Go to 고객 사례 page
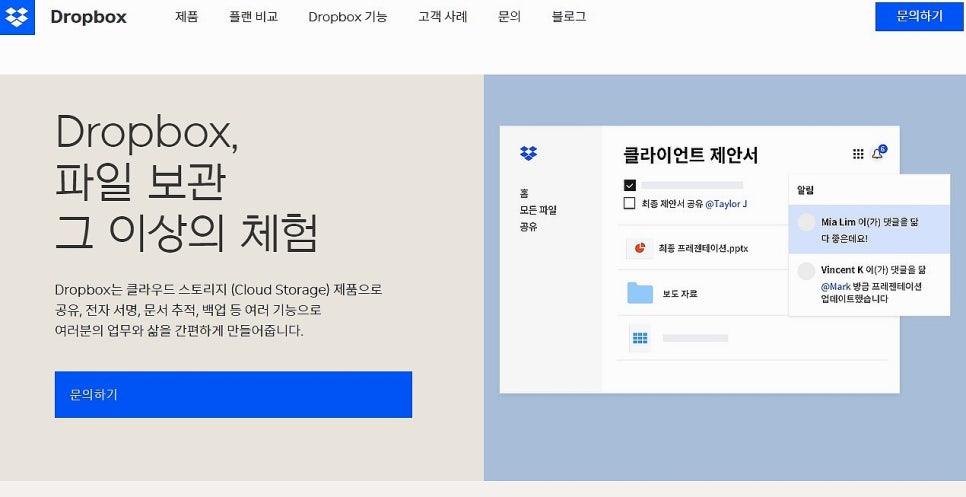This screenshot has width=966, height=497. click(442, 17)
